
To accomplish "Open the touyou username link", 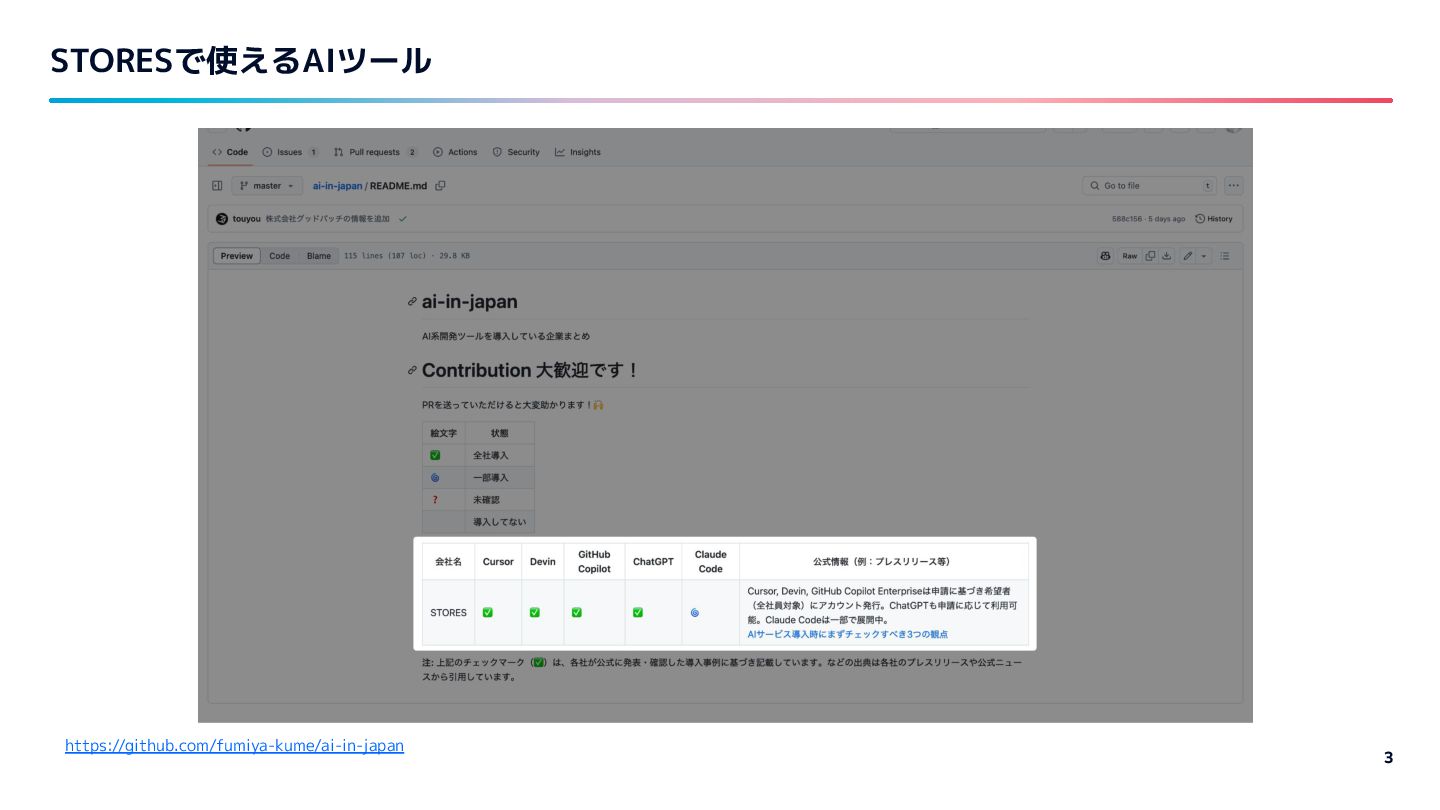I will [x=246, y=219].
